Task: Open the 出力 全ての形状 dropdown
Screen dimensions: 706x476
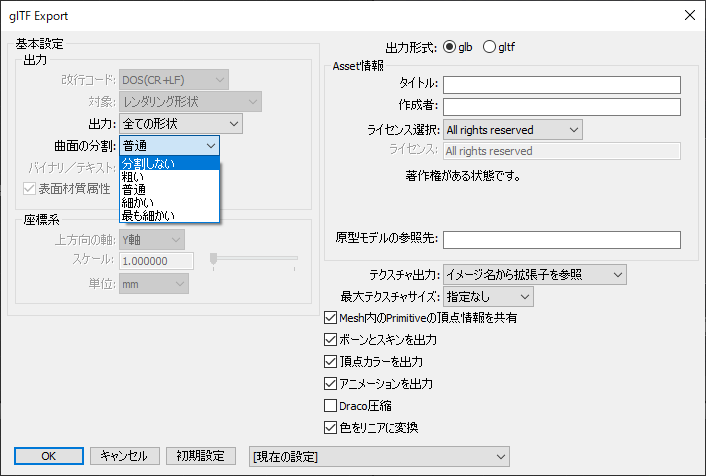Action: coord(181,124)
